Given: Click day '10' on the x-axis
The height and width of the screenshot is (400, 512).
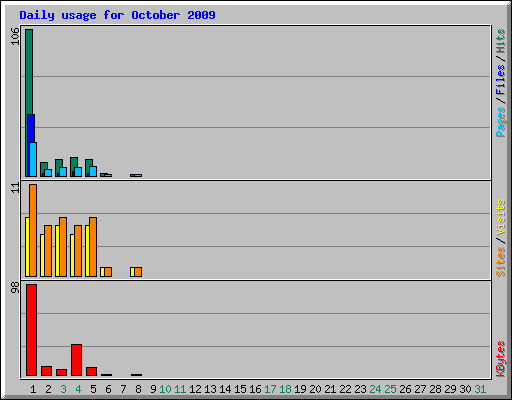Looking at the screenshot, I should click(165, 389).
